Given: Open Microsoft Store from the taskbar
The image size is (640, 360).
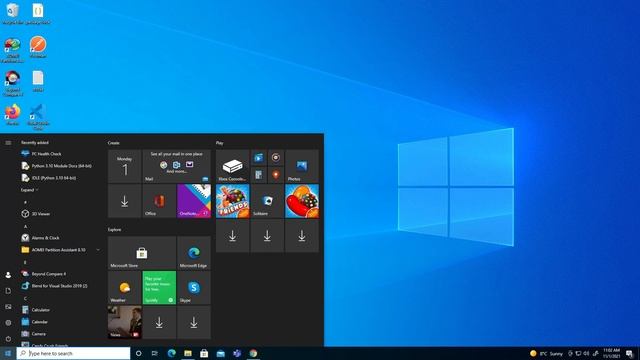Looking at the screenshot, I should (x=204, y=353).
